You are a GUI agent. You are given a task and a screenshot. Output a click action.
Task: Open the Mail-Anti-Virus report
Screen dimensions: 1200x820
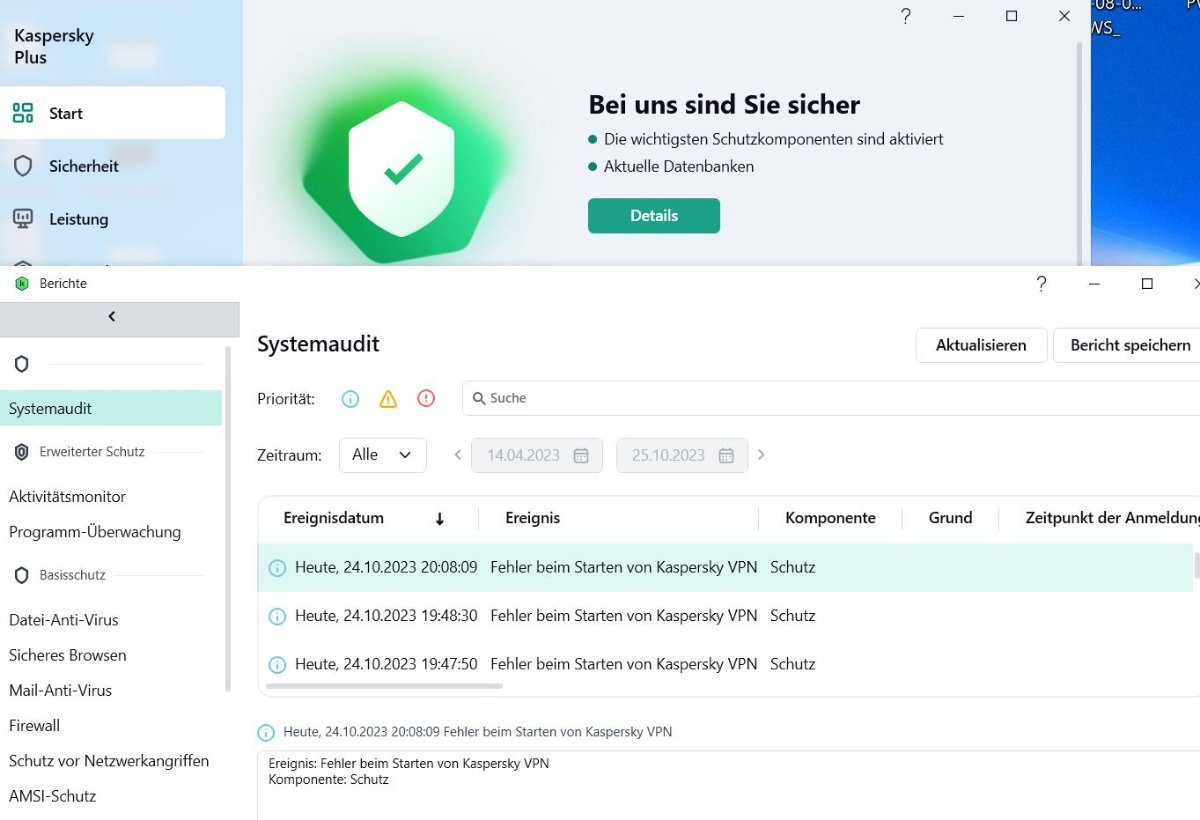(x=60, y=690)
